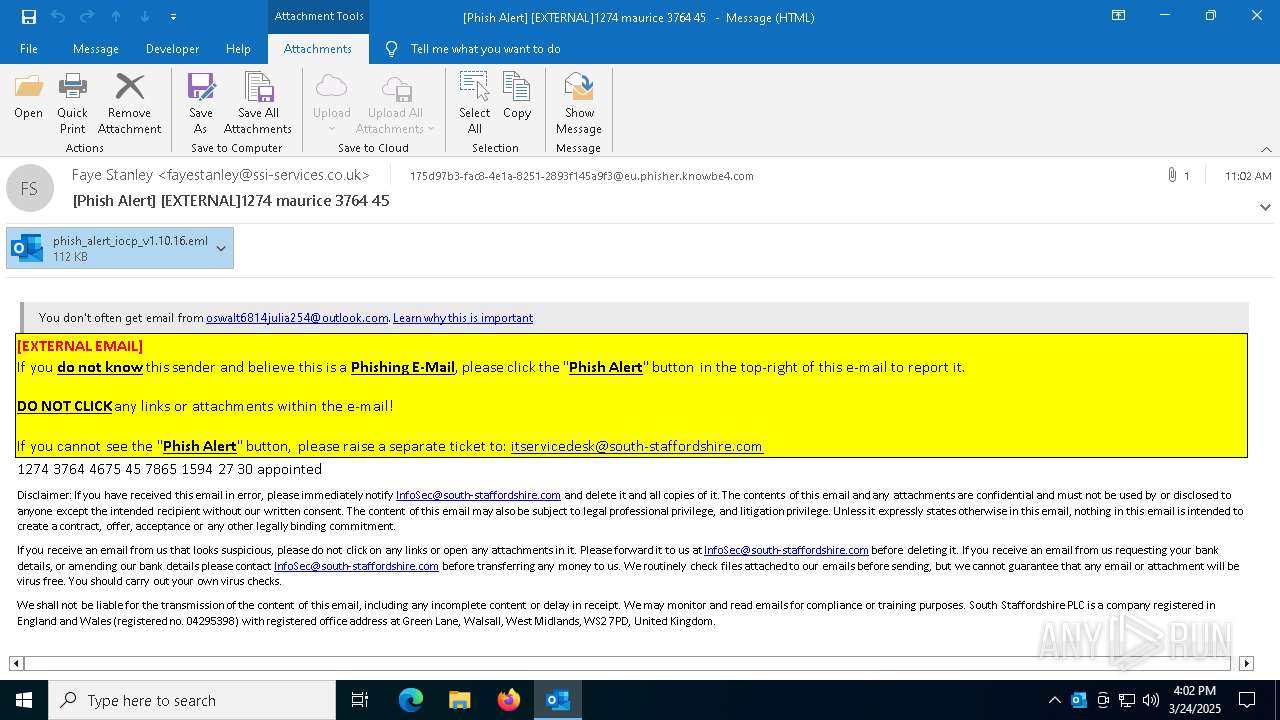Screen dimensions: 1280x720
Task: Switch to the Developer tab
Action: pyautogui.click(x=172, y=49)
